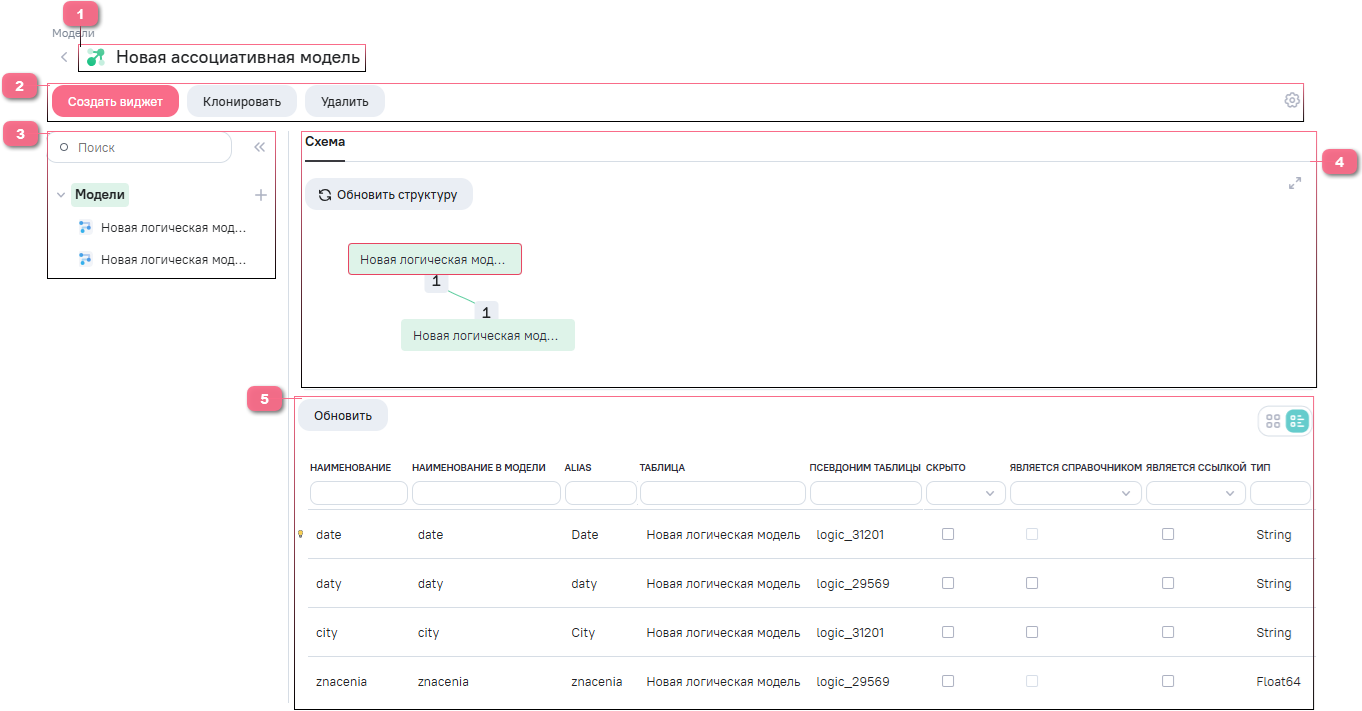Click the City alias cell
This screenshot has width=1362, height=711.
pos(583,633)
